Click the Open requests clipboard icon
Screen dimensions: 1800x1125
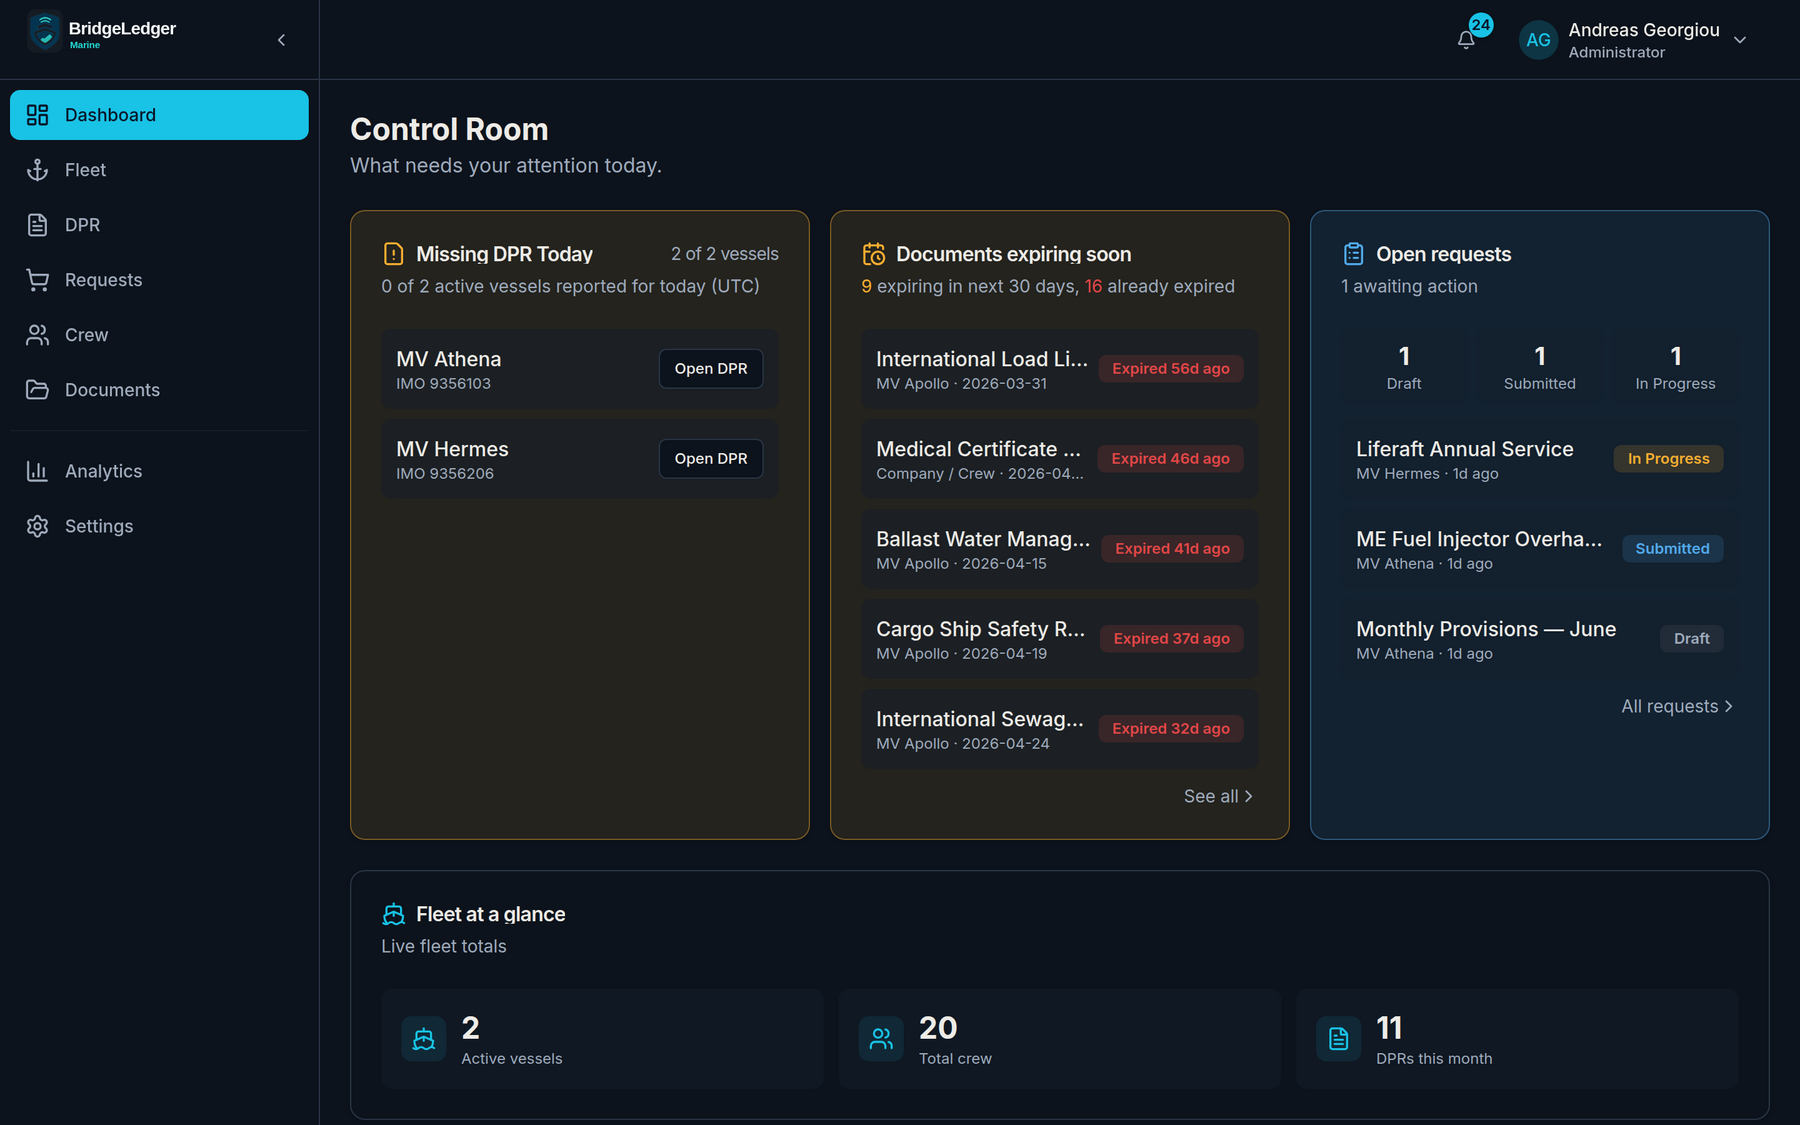(x=1353, y=254)
